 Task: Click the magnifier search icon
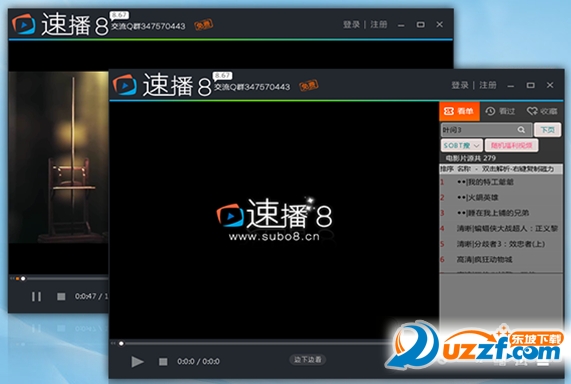(521, 130)
